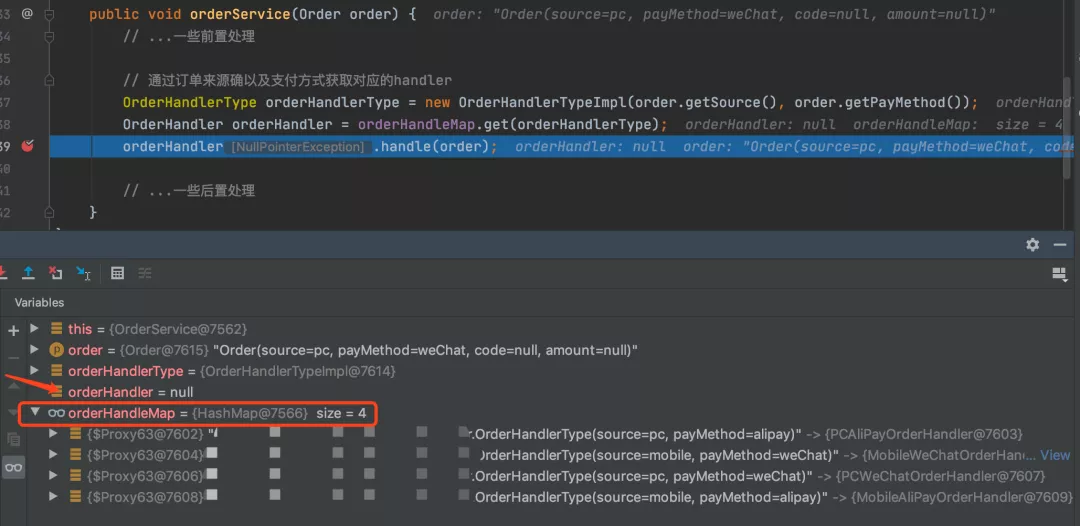Screen dimensions: 1080x526
Task: Open debugger settings gear icon
Action: (x=1032, y=244)
